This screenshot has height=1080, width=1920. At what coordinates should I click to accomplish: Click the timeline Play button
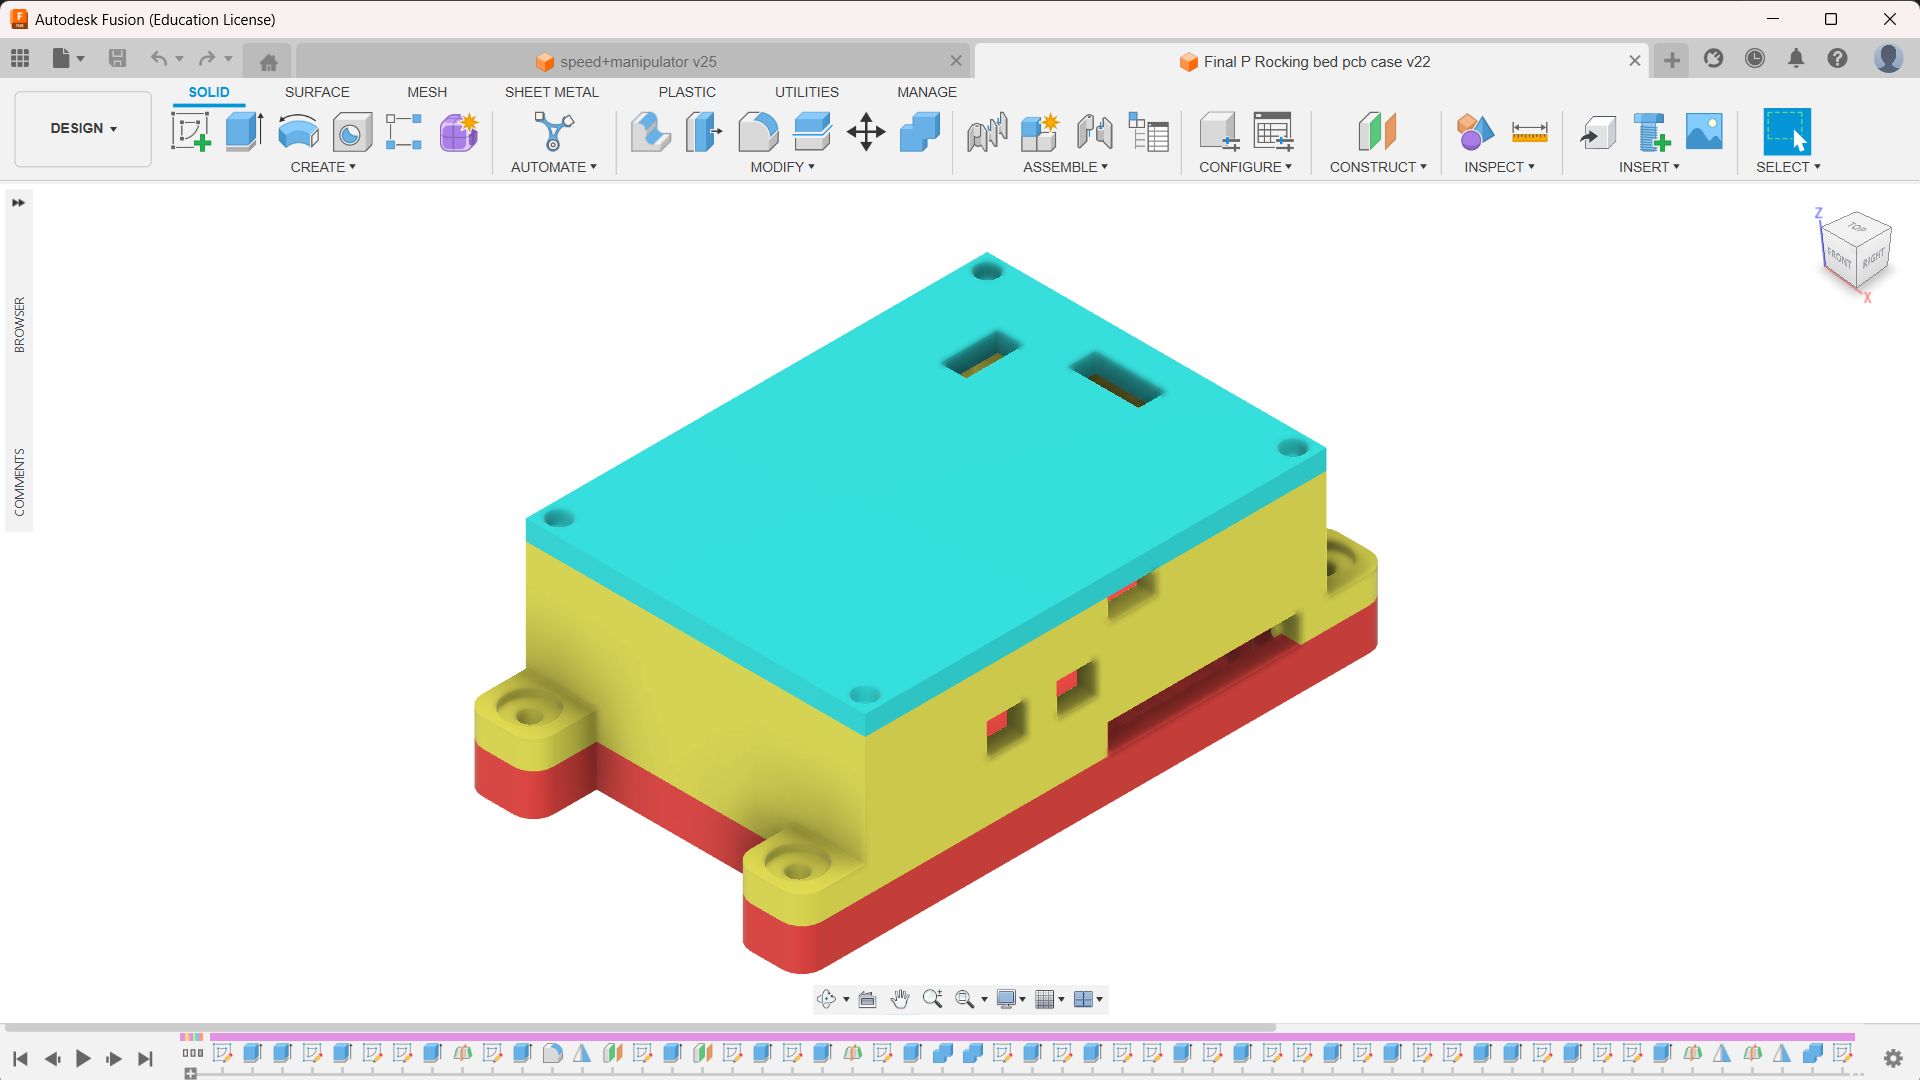click(x=83, y=1058)
